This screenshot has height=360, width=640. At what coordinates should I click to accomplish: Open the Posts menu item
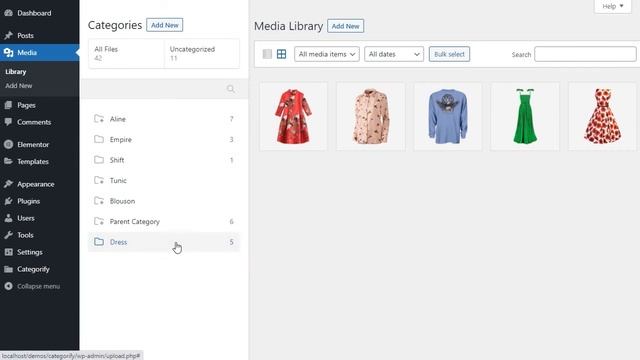pos(40,36)
